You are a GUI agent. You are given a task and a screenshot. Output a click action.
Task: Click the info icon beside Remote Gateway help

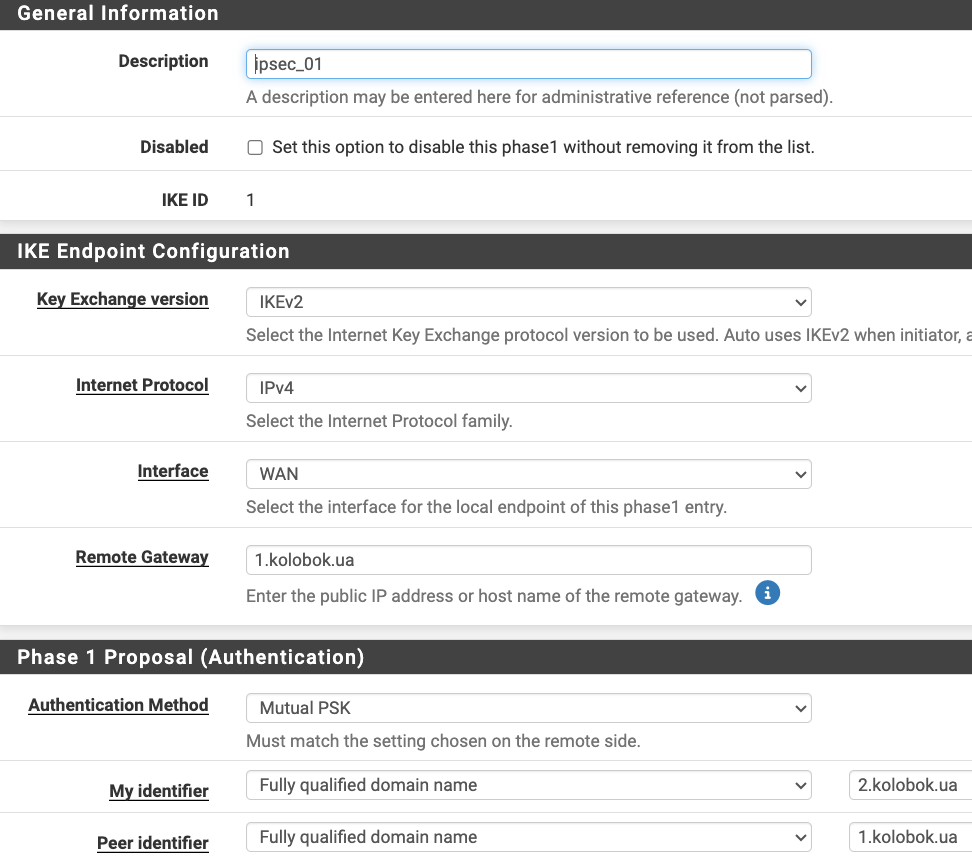pyautogui.click(x=767, y=593)
